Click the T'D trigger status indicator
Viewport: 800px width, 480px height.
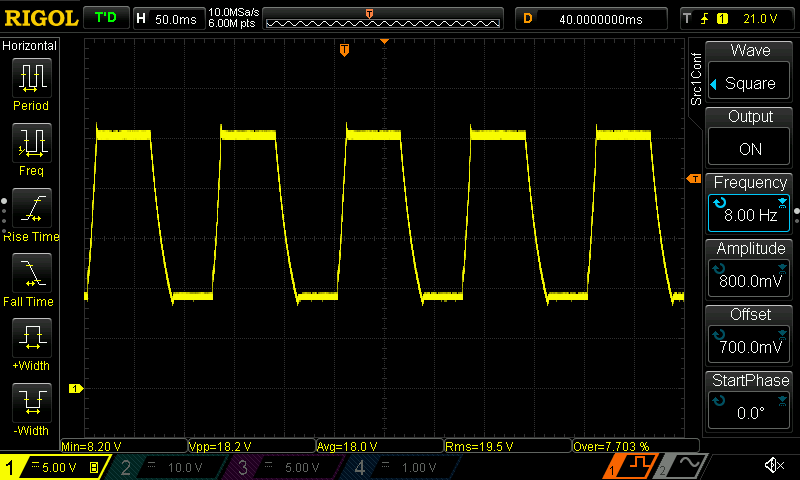click(x=106, y=18)
